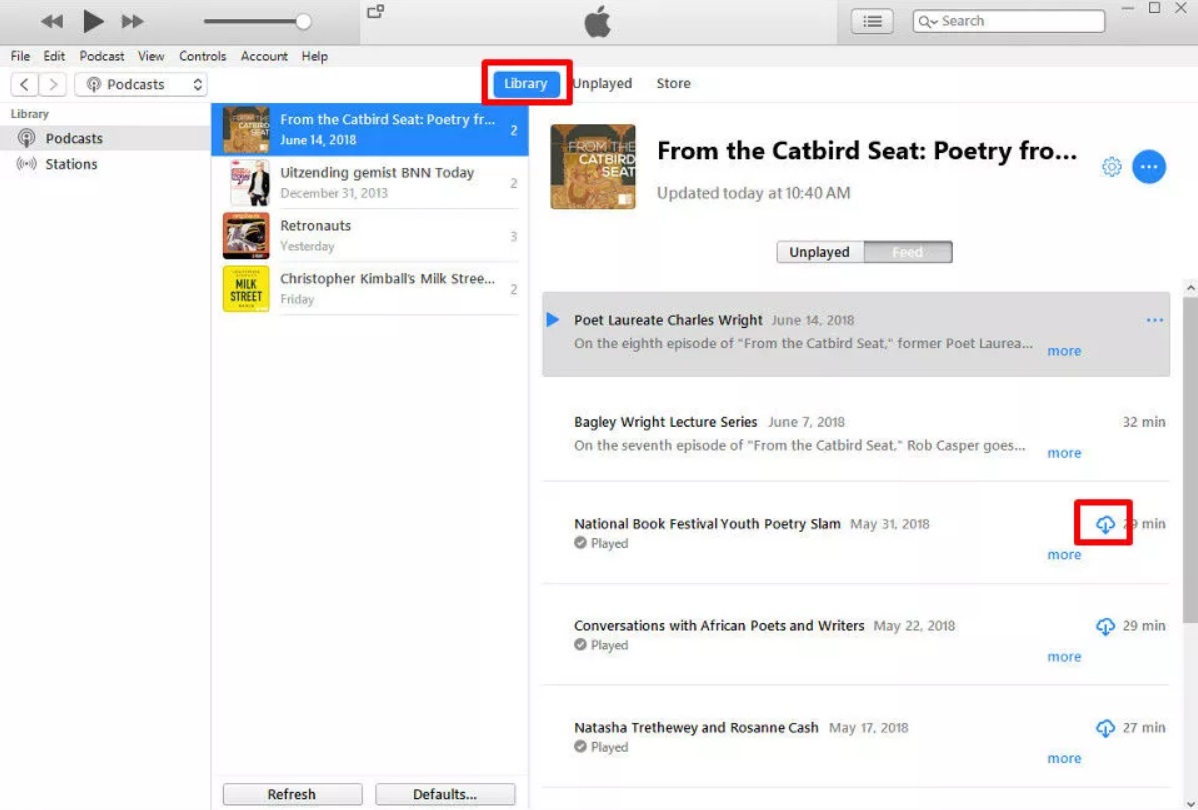
Task: Select From the Catbird Seat podcast row
Action: point(370,130)
